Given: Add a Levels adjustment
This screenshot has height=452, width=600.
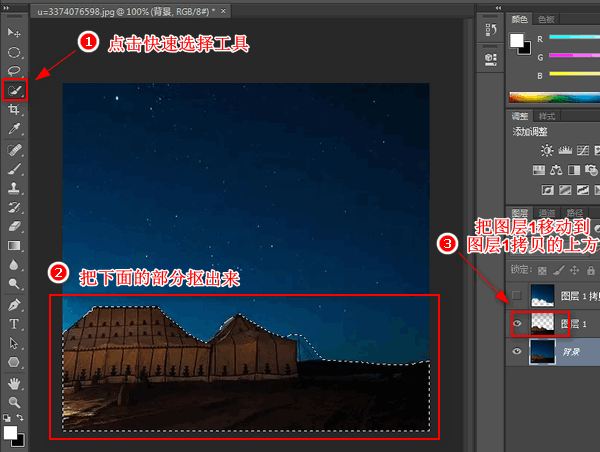Looking at the screenshot, I should click(x=565, y=150).
